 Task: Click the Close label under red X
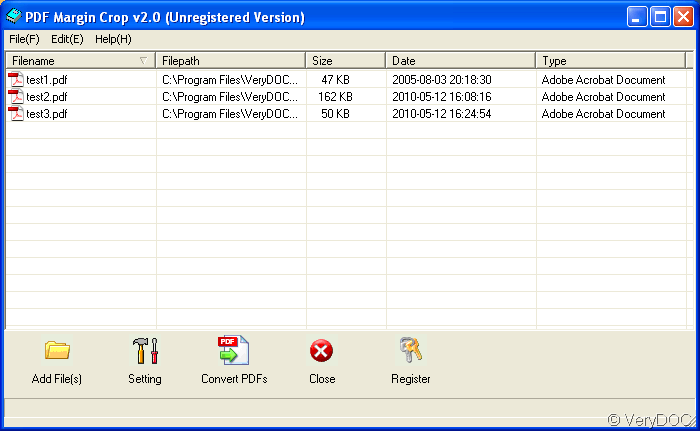(322, 379)
